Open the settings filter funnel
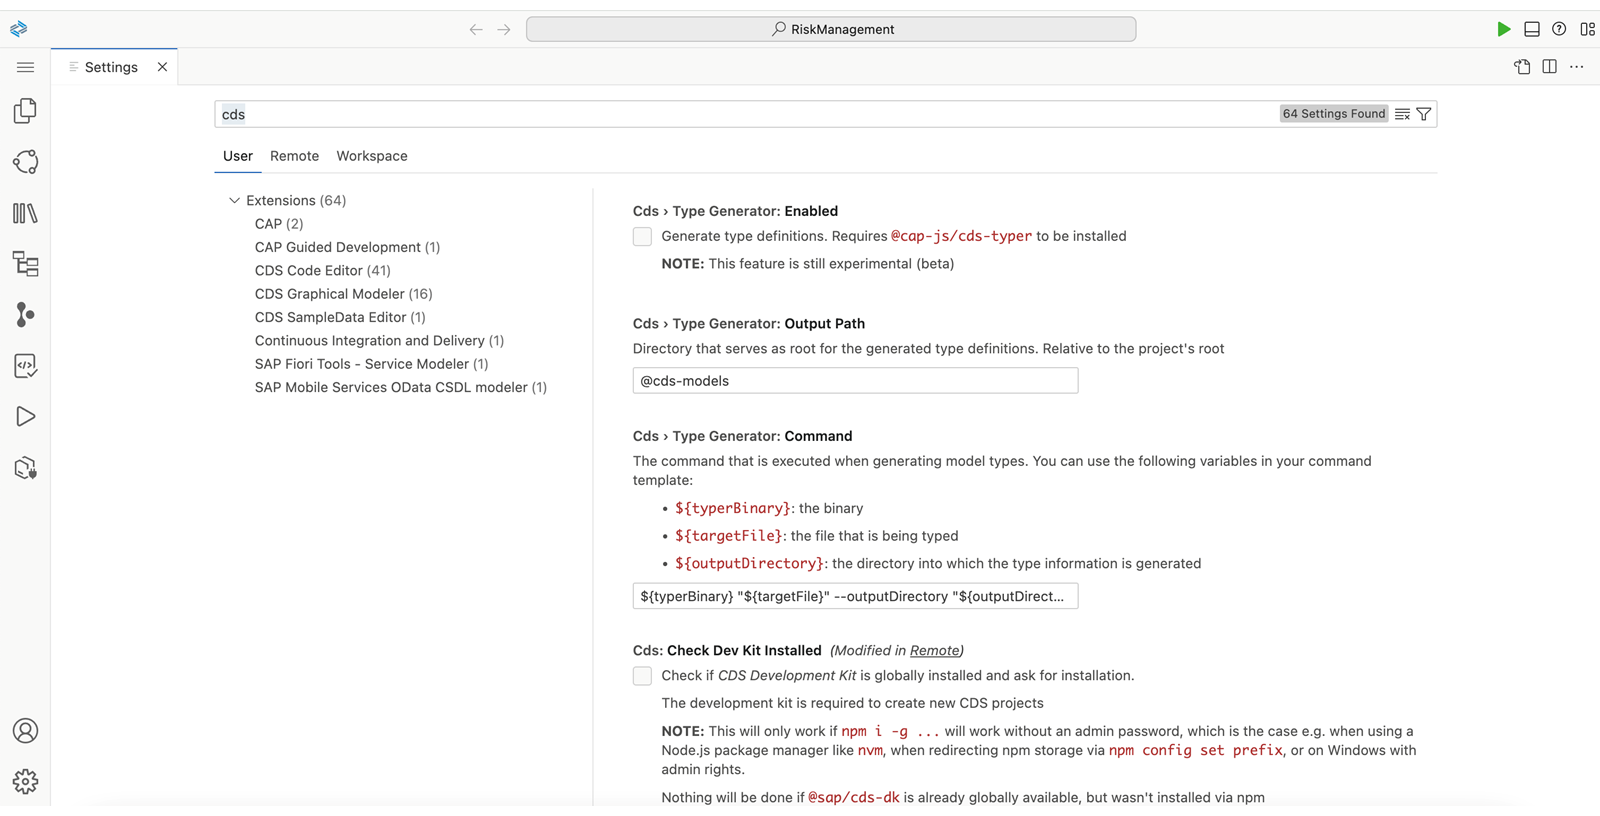 click(1424, 114)
